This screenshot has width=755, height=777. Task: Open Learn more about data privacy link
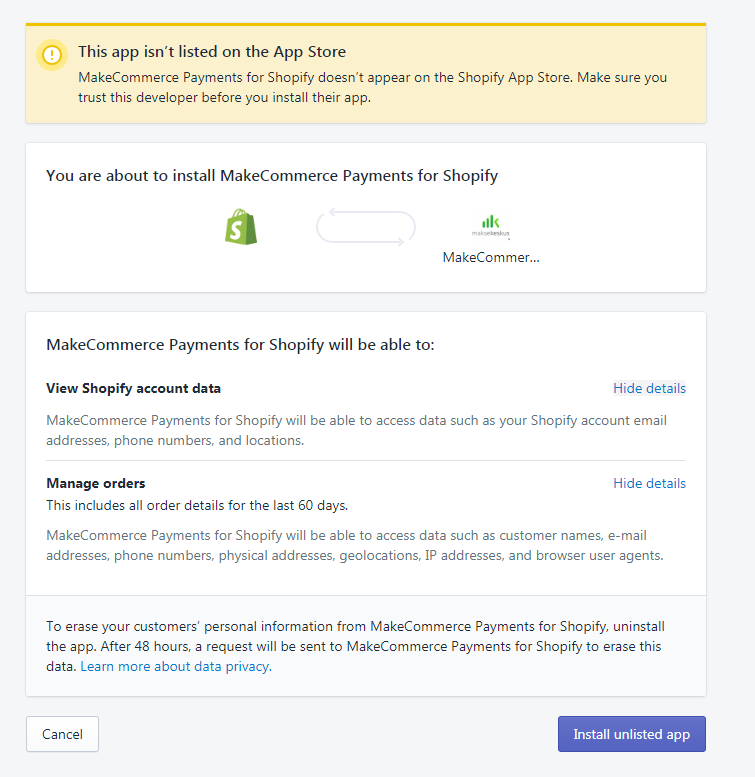pos(176,666)
